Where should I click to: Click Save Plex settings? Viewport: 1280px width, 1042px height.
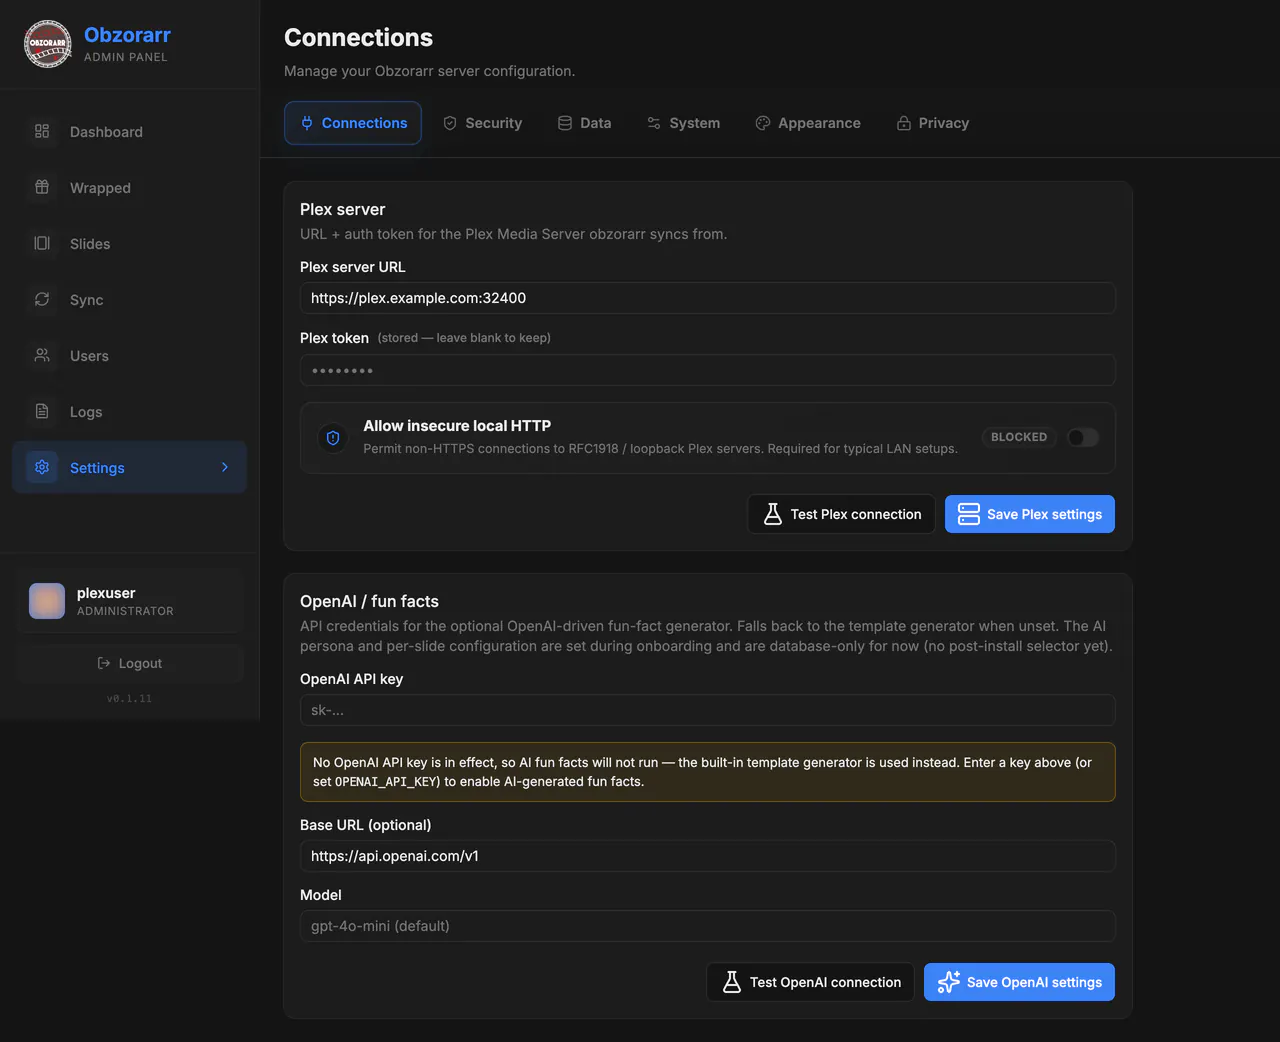tap(1030, 514)
